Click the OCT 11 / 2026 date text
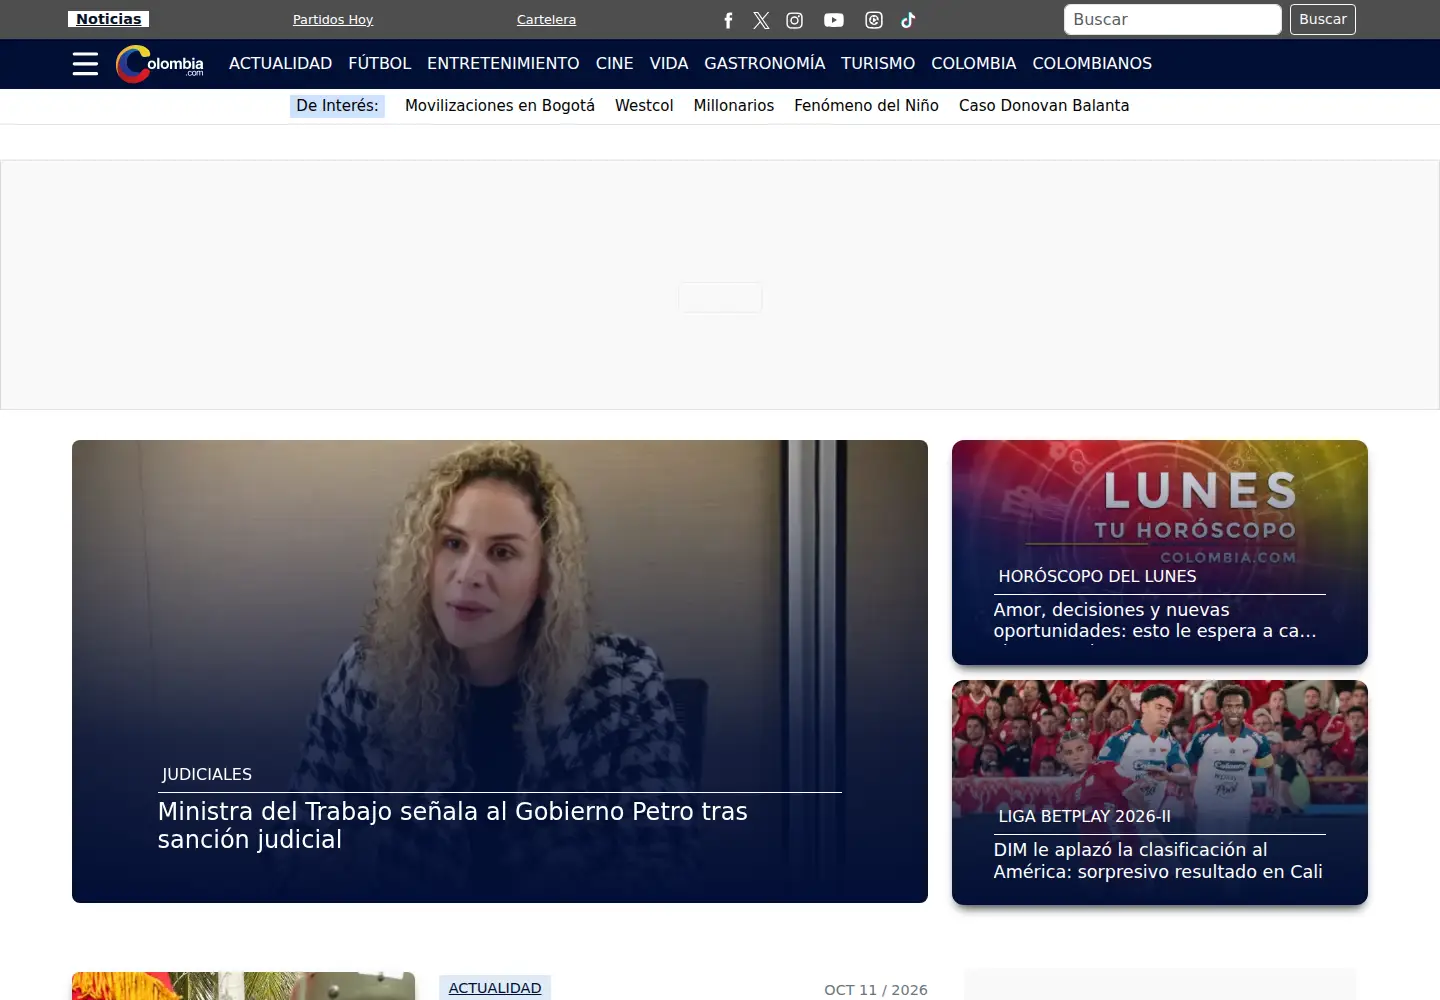1440x1000 pixels. (x=876, y=990)
